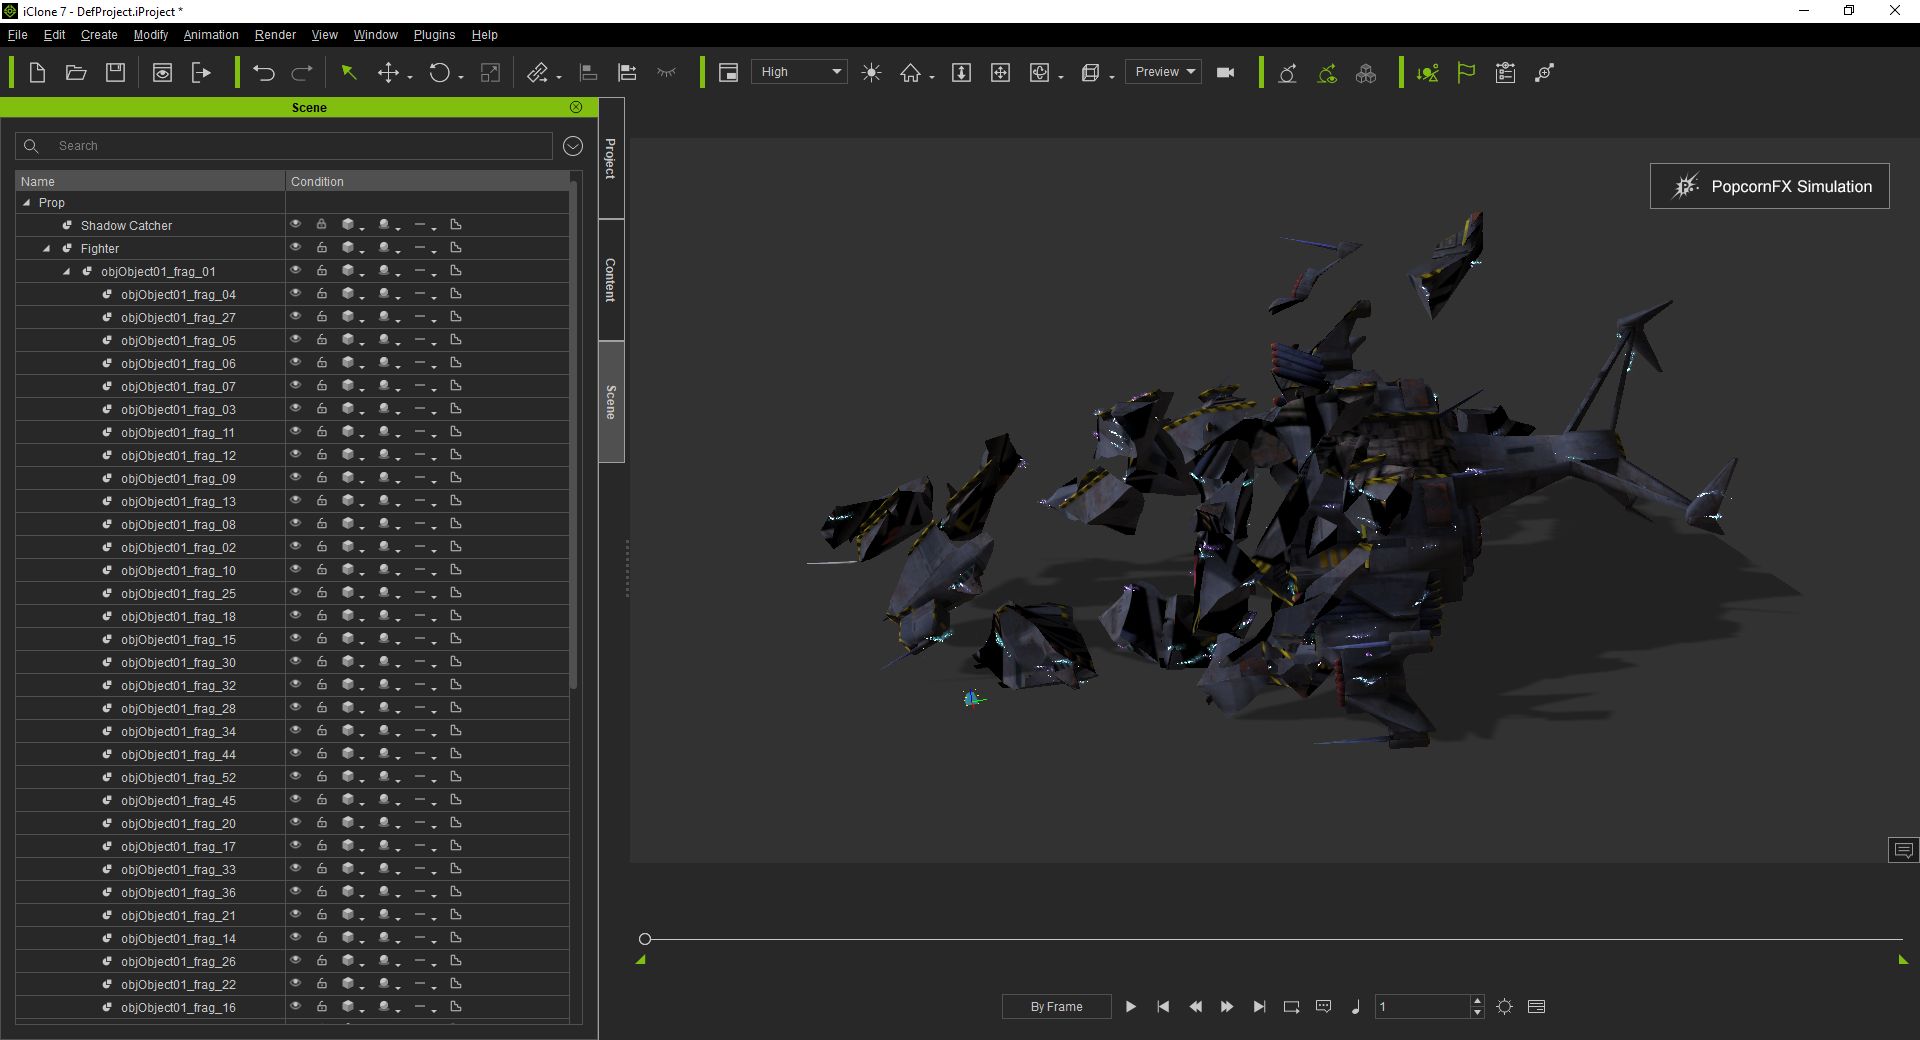Viewport: 1920px width, 1040px height.
Task: Click the Condition column header
Action: tap(427, 181)
